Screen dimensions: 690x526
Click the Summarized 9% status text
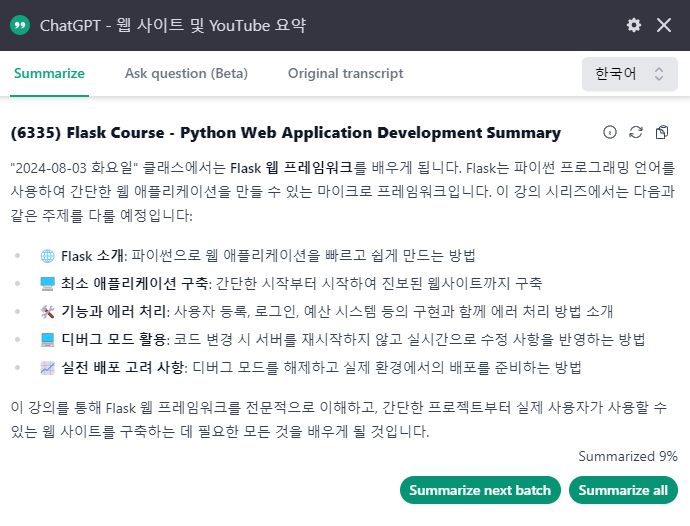pos(628,456)
